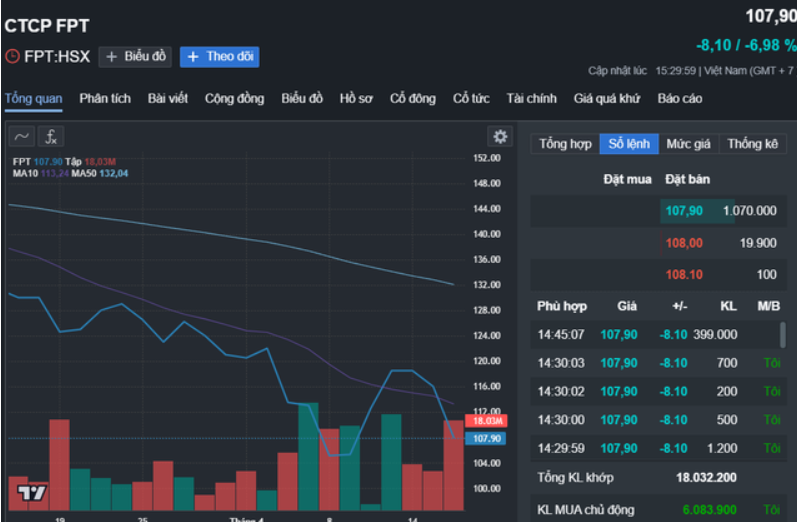Click the FPT 107.90 legend label
Viewport: 797px width, 522px height.
pyautogui.click(x=38, y=162)
